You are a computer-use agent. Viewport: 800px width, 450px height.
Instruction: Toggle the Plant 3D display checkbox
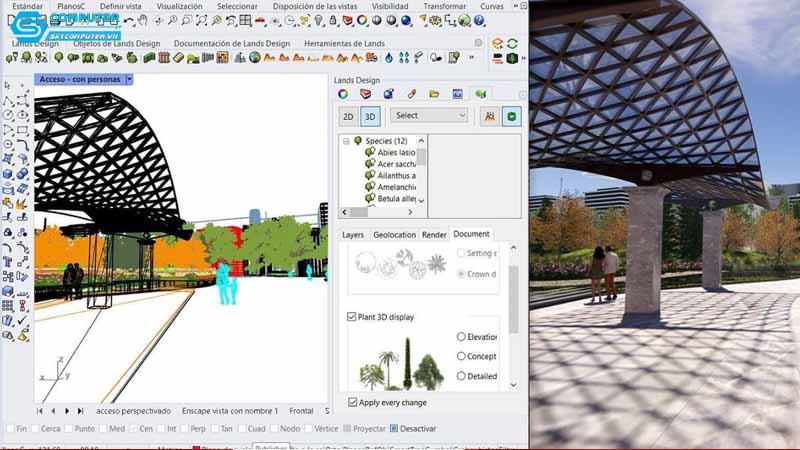click(x=352, y=317)
